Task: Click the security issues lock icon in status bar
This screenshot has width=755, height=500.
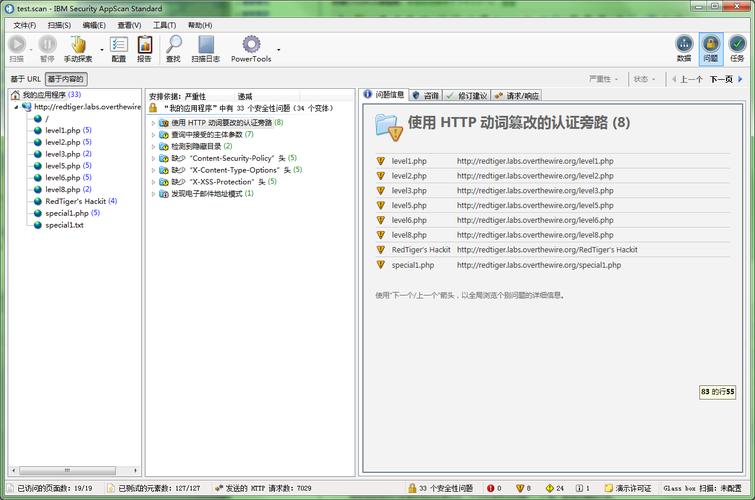Action: coord(412,488)
